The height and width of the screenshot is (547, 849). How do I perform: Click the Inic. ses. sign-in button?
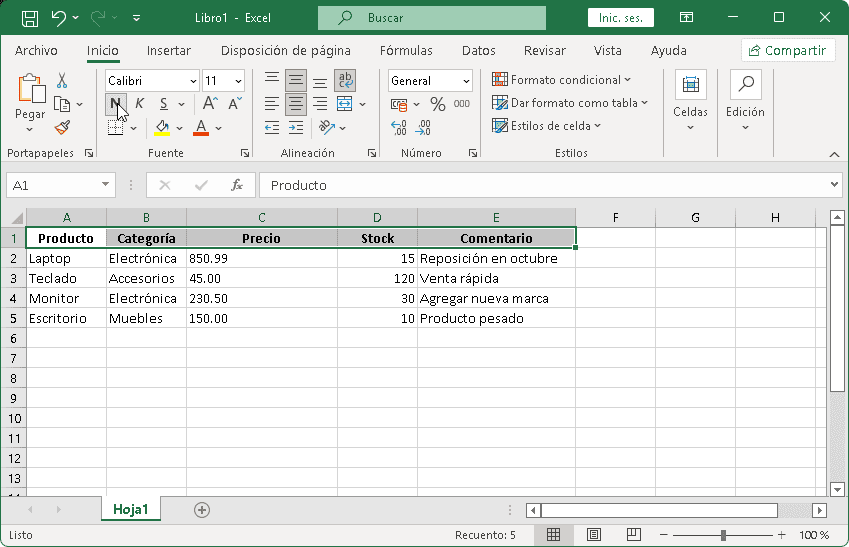point(621,18)
